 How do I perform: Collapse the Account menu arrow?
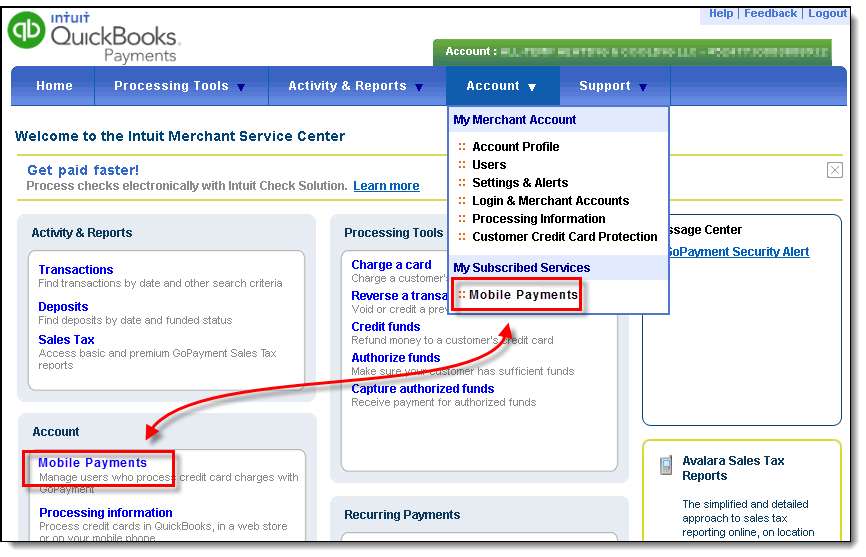click(532, 87)
